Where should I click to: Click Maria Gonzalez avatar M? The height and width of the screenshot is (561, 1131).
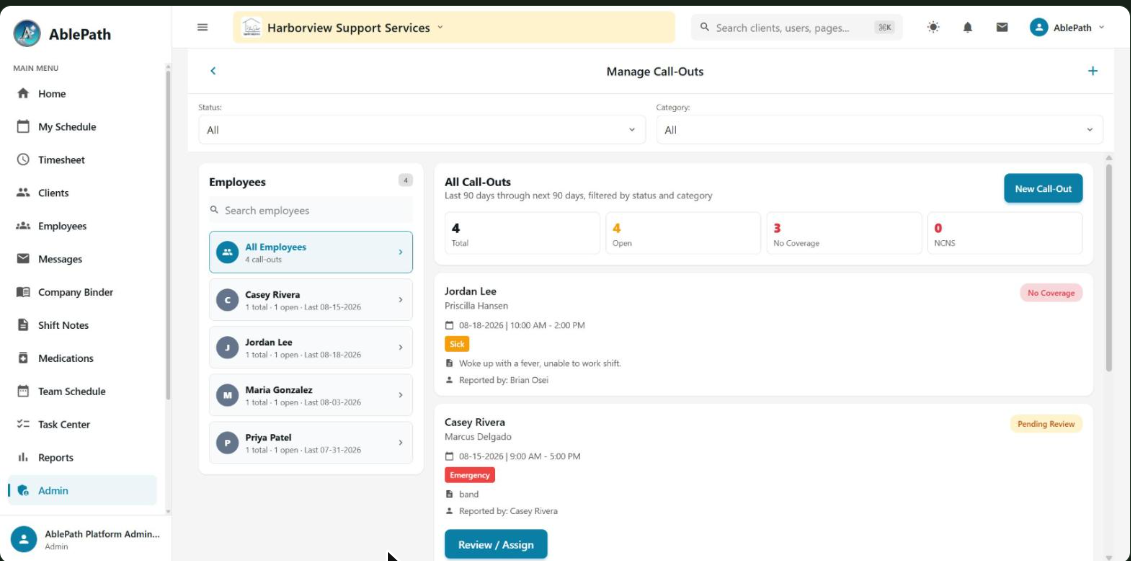pos(227,395)
